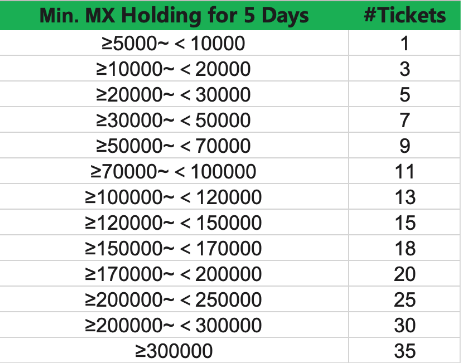The image size is (462, 364).
Task: Click the ≥200000~ < 250000 cell
Action: click(x=174, y=300)
